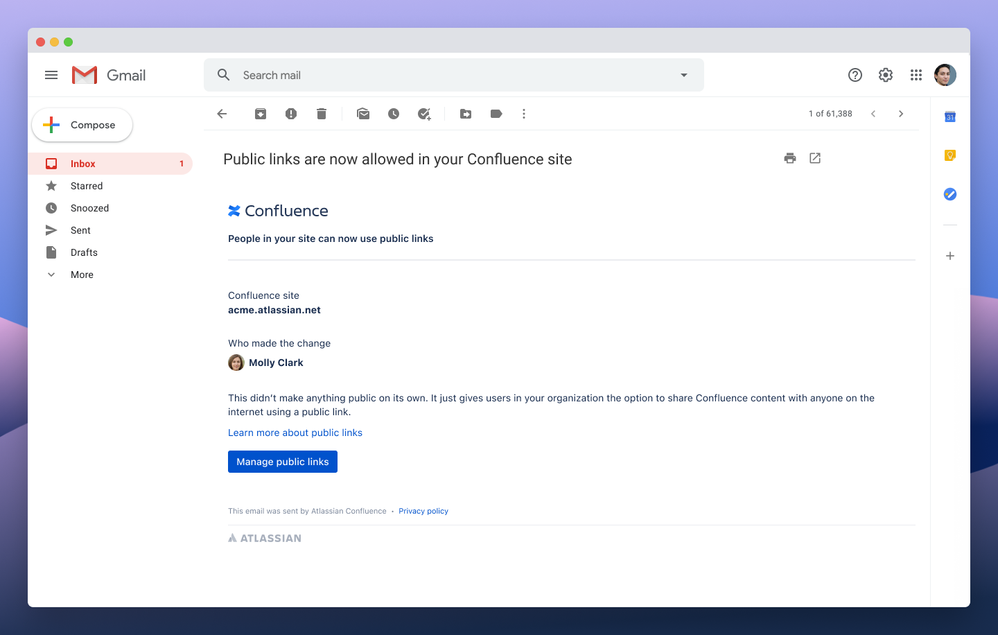Print this email
Viewport: 998px width, 635px height.
pyautogui.click(x=790, y=158)
